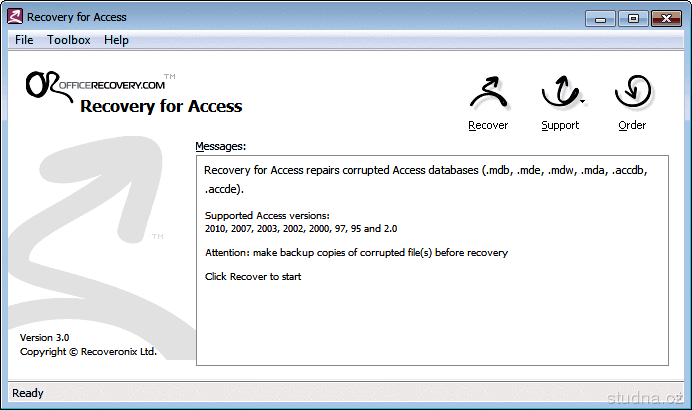Click the Ready status bar text
Screen dimensions: 692x410
pyautogui.click(x=28, y=393)
